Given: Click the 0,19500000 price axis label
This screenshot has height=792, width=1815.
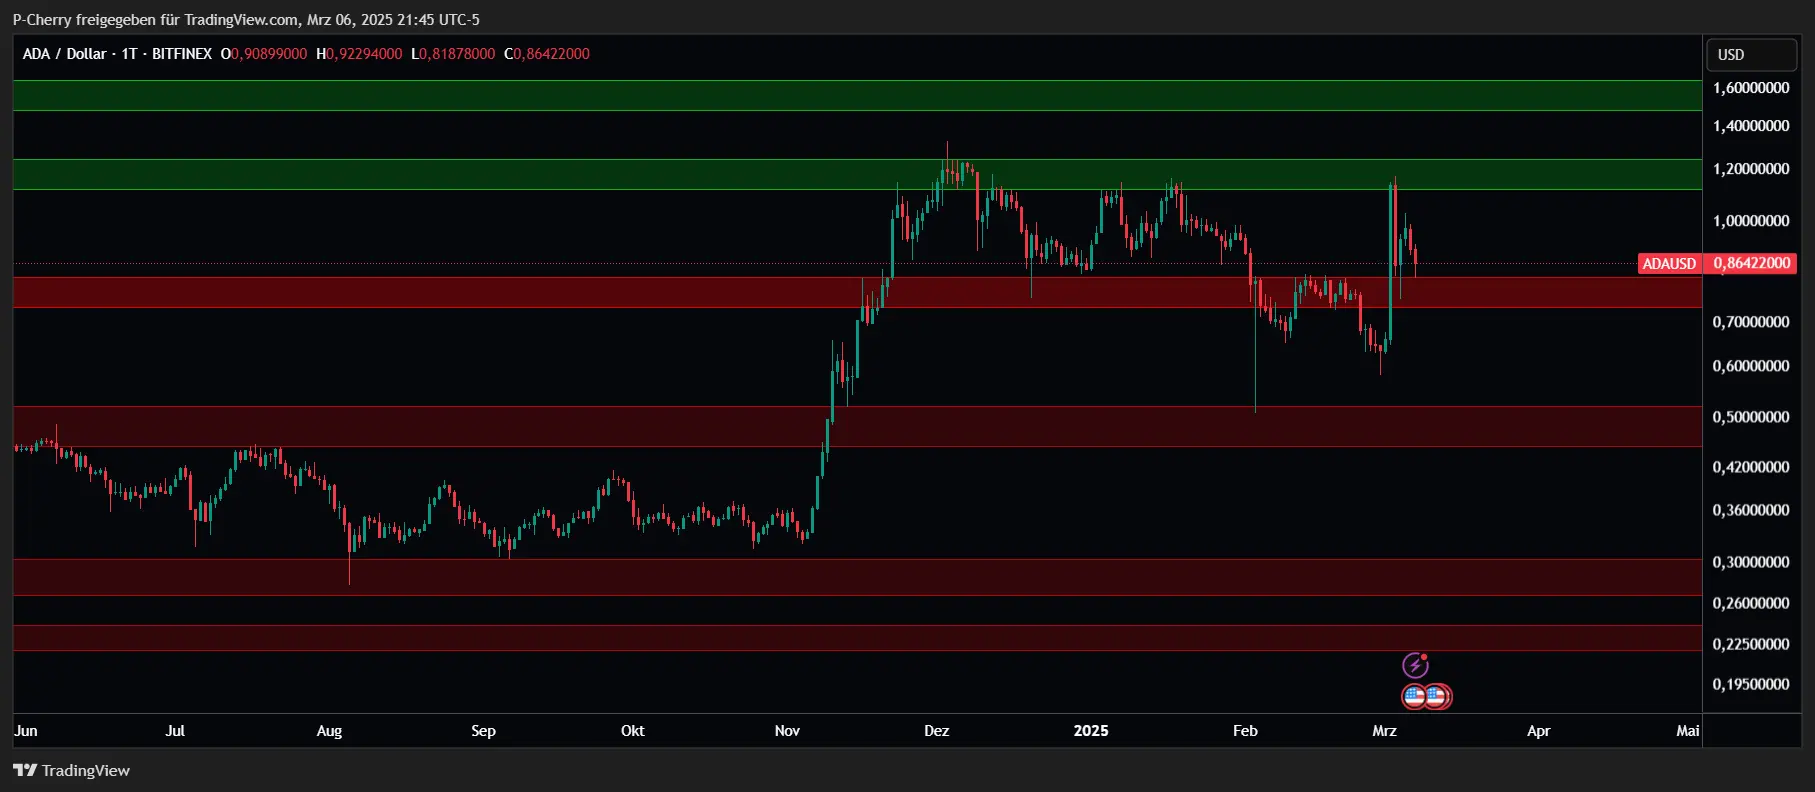Looking at the screenshot, I should tap(1751, 685).
